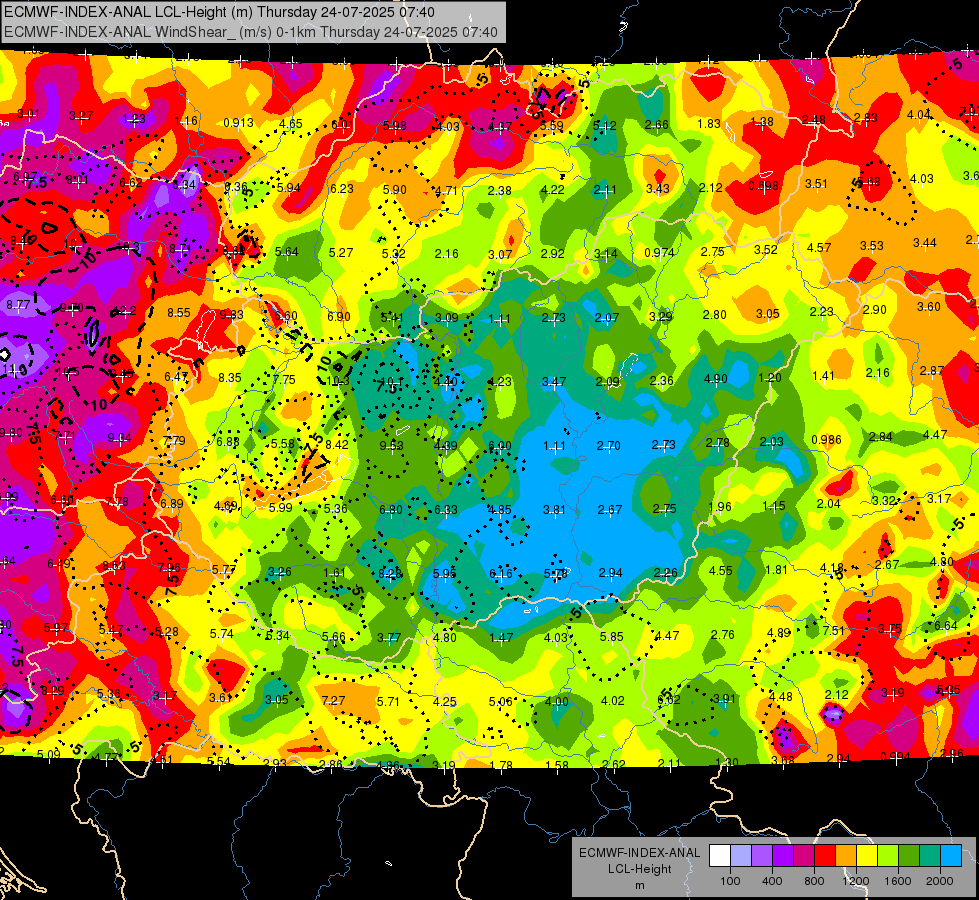Click the wind shear value 8.42
979x900 pixels.
tap(337, 445)
